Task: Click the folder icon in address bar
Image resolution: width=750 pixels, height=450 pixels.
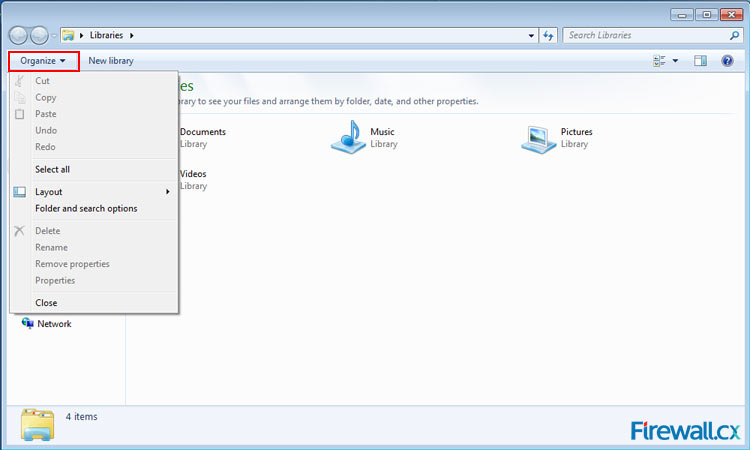Action: click(x=69, y=35)
